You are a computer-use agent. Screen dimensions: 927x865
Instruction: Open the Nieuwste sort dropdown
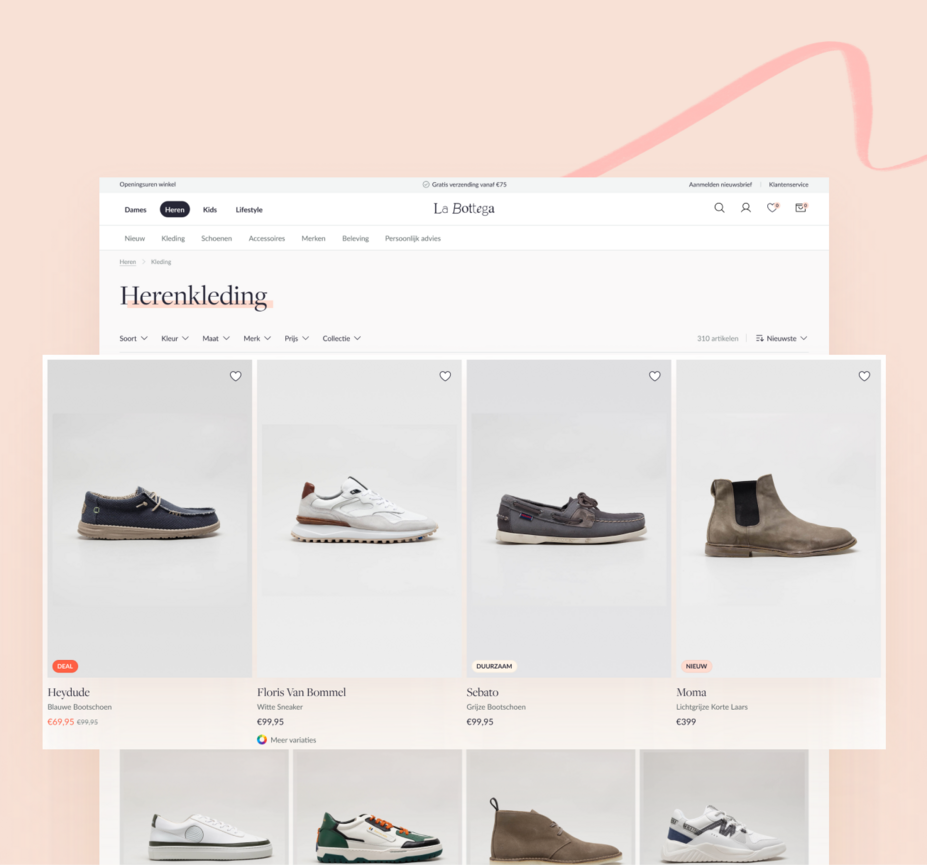point(781,339)
